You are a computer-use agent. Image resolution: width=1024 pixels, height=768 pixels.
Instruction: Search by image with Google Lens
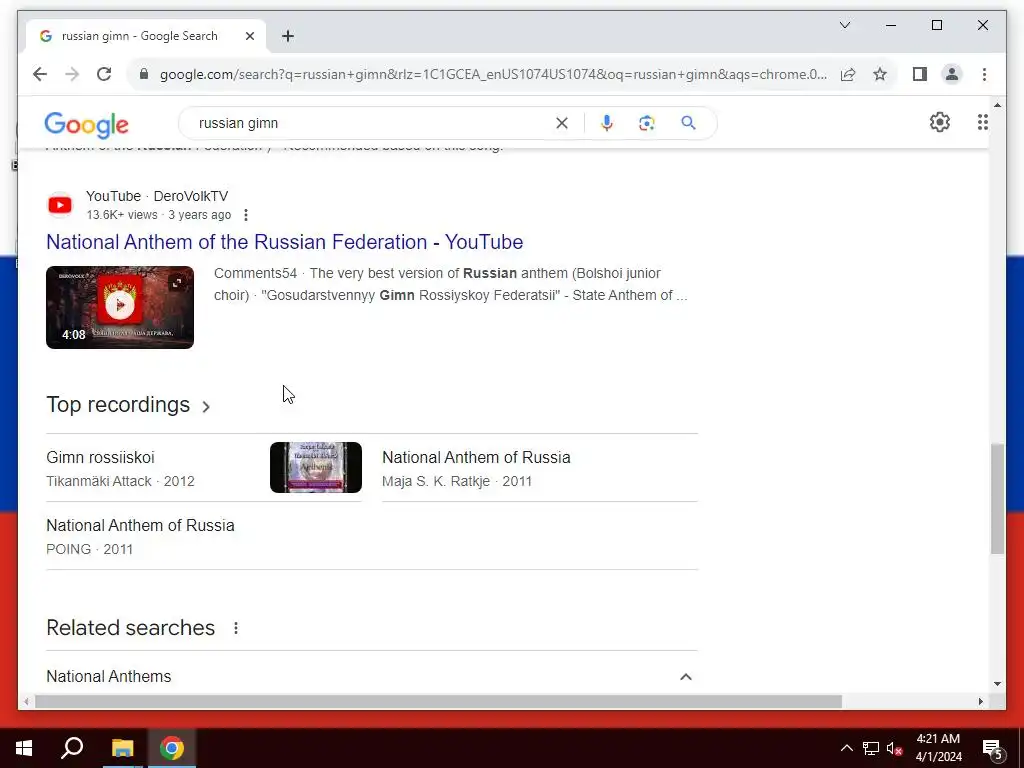click(x=647, y=123)
